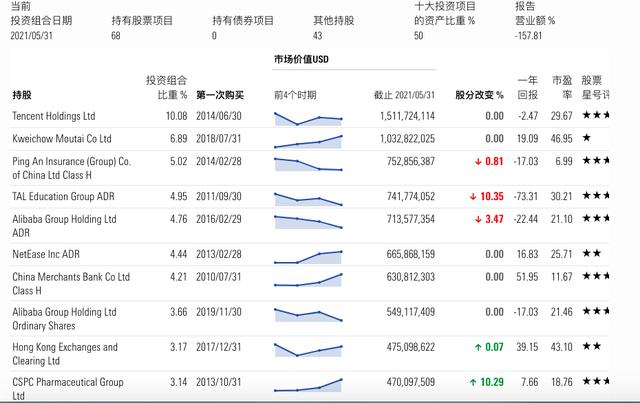Viewport: 640px width, 403px height.
Task: Select TAL Education one-year return -73.31
Action: (526, 197)
